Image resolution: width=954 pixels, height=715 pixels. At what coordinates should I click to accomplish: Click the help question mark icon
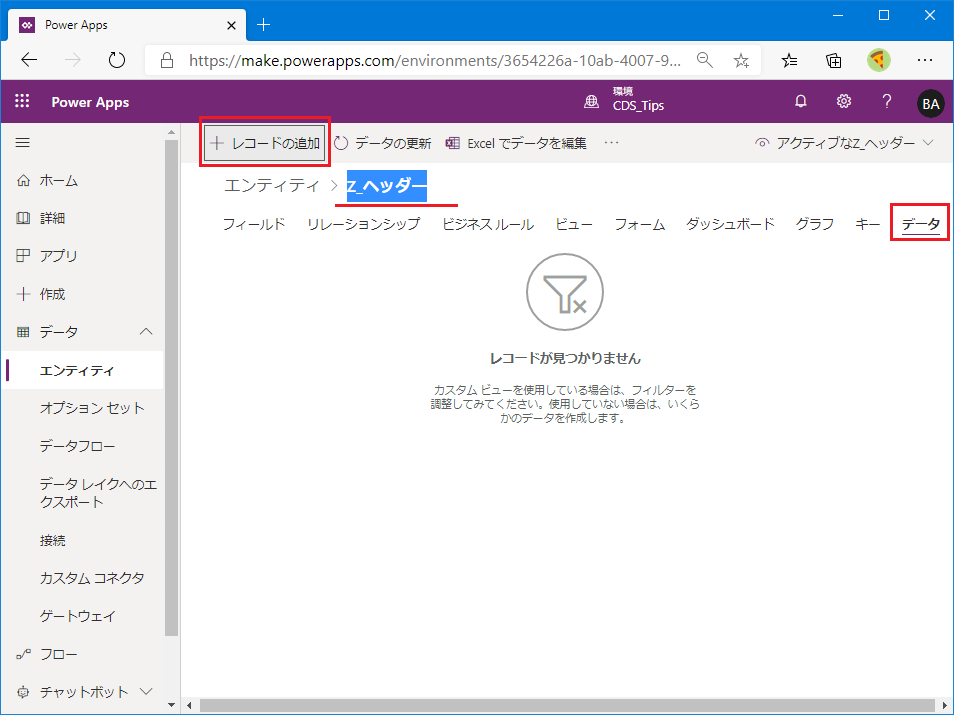coord(886,101)
